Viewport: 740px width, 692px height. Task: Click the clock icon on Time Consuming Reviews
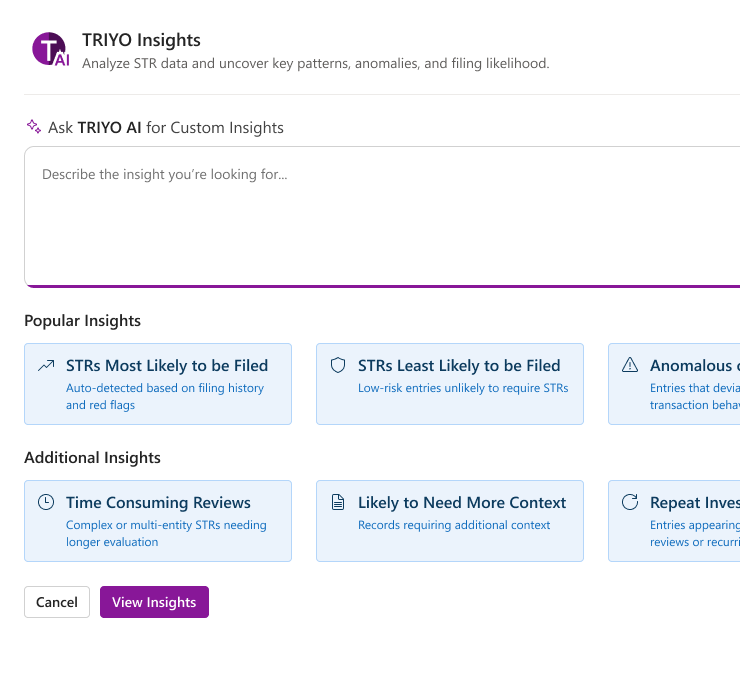click(x=46, y=503)
